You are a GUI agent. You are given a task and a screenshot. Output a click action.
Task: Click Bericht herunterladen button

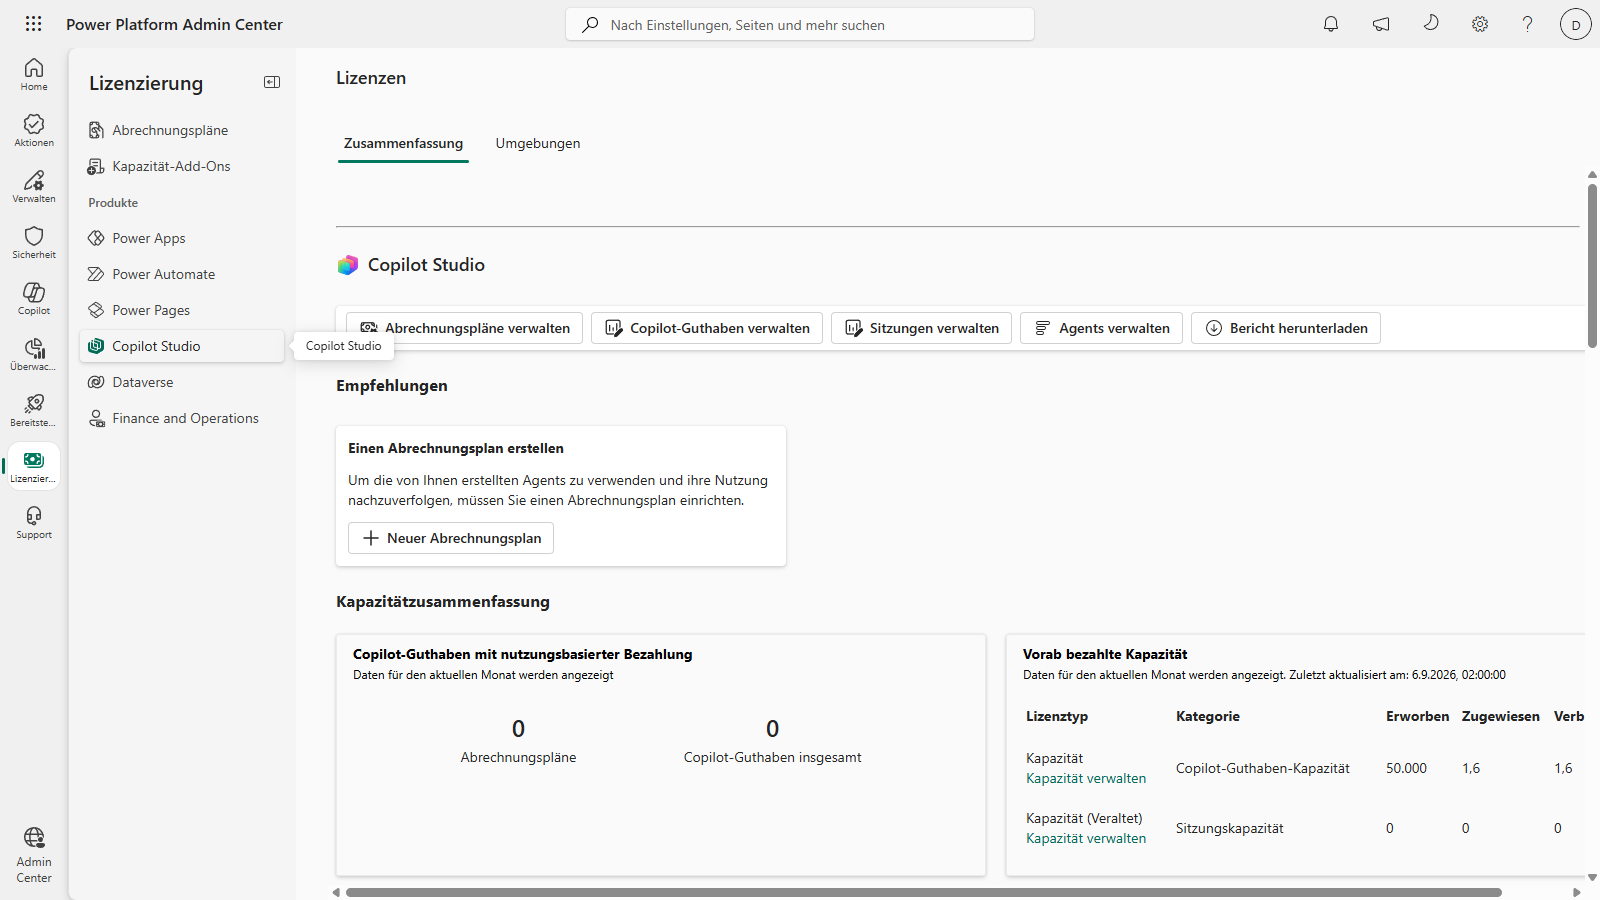click(1286, 328)
